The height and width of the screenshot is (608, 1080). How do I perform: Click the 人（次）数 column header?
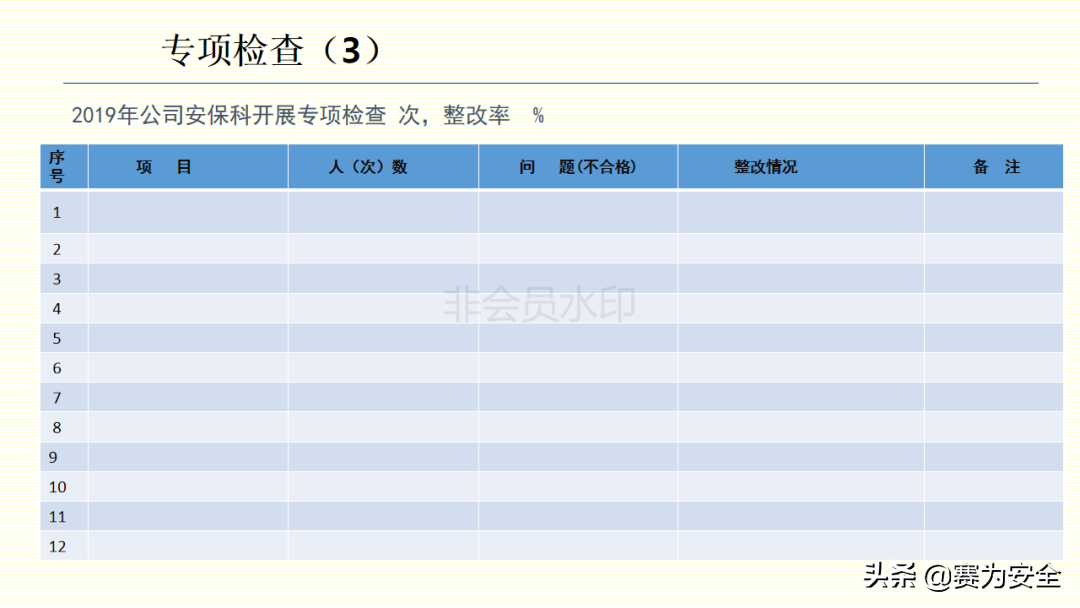[383, 167]
